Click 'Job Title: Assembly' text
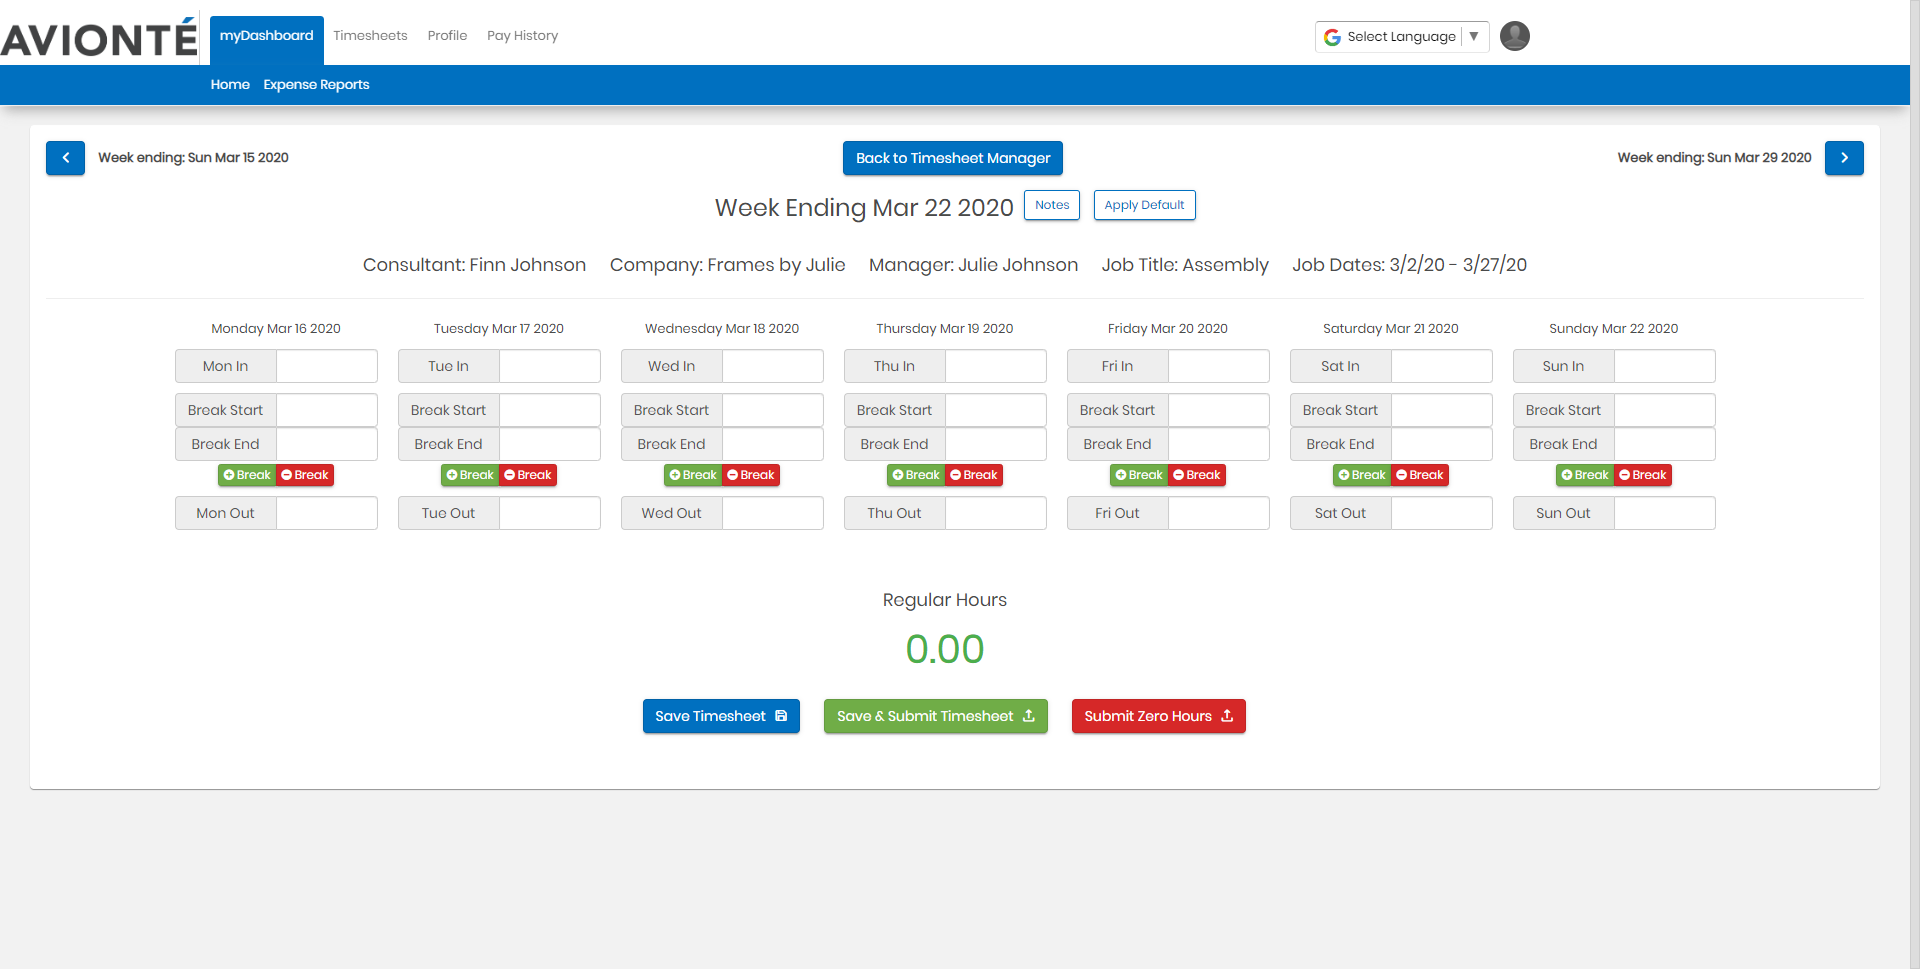The image size is (1920, 969). [1185, 265]
